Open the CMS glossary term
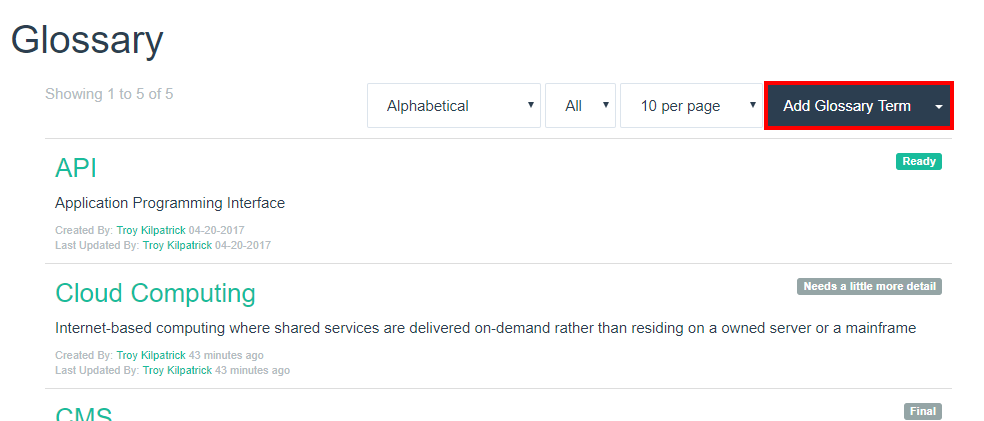 coord(83,414)
